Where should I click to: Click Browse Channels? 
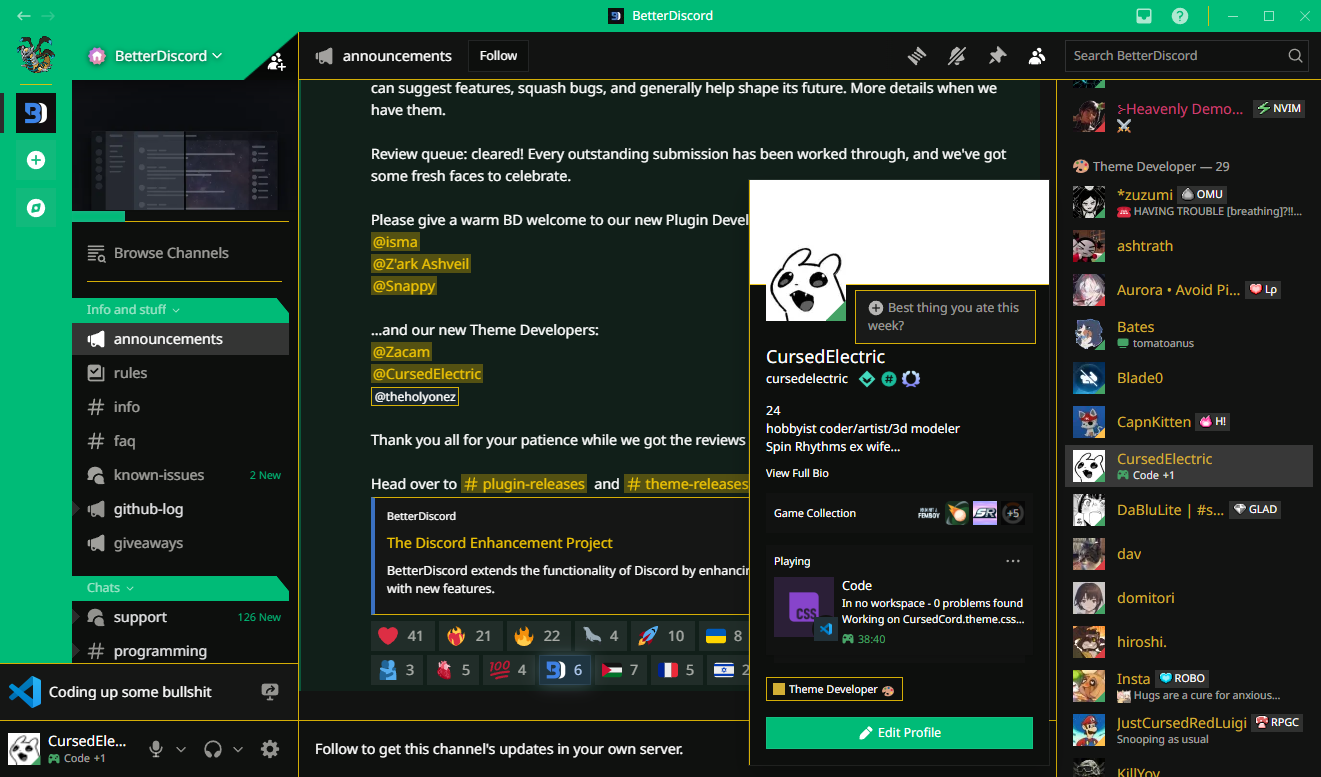click(180, 253)
